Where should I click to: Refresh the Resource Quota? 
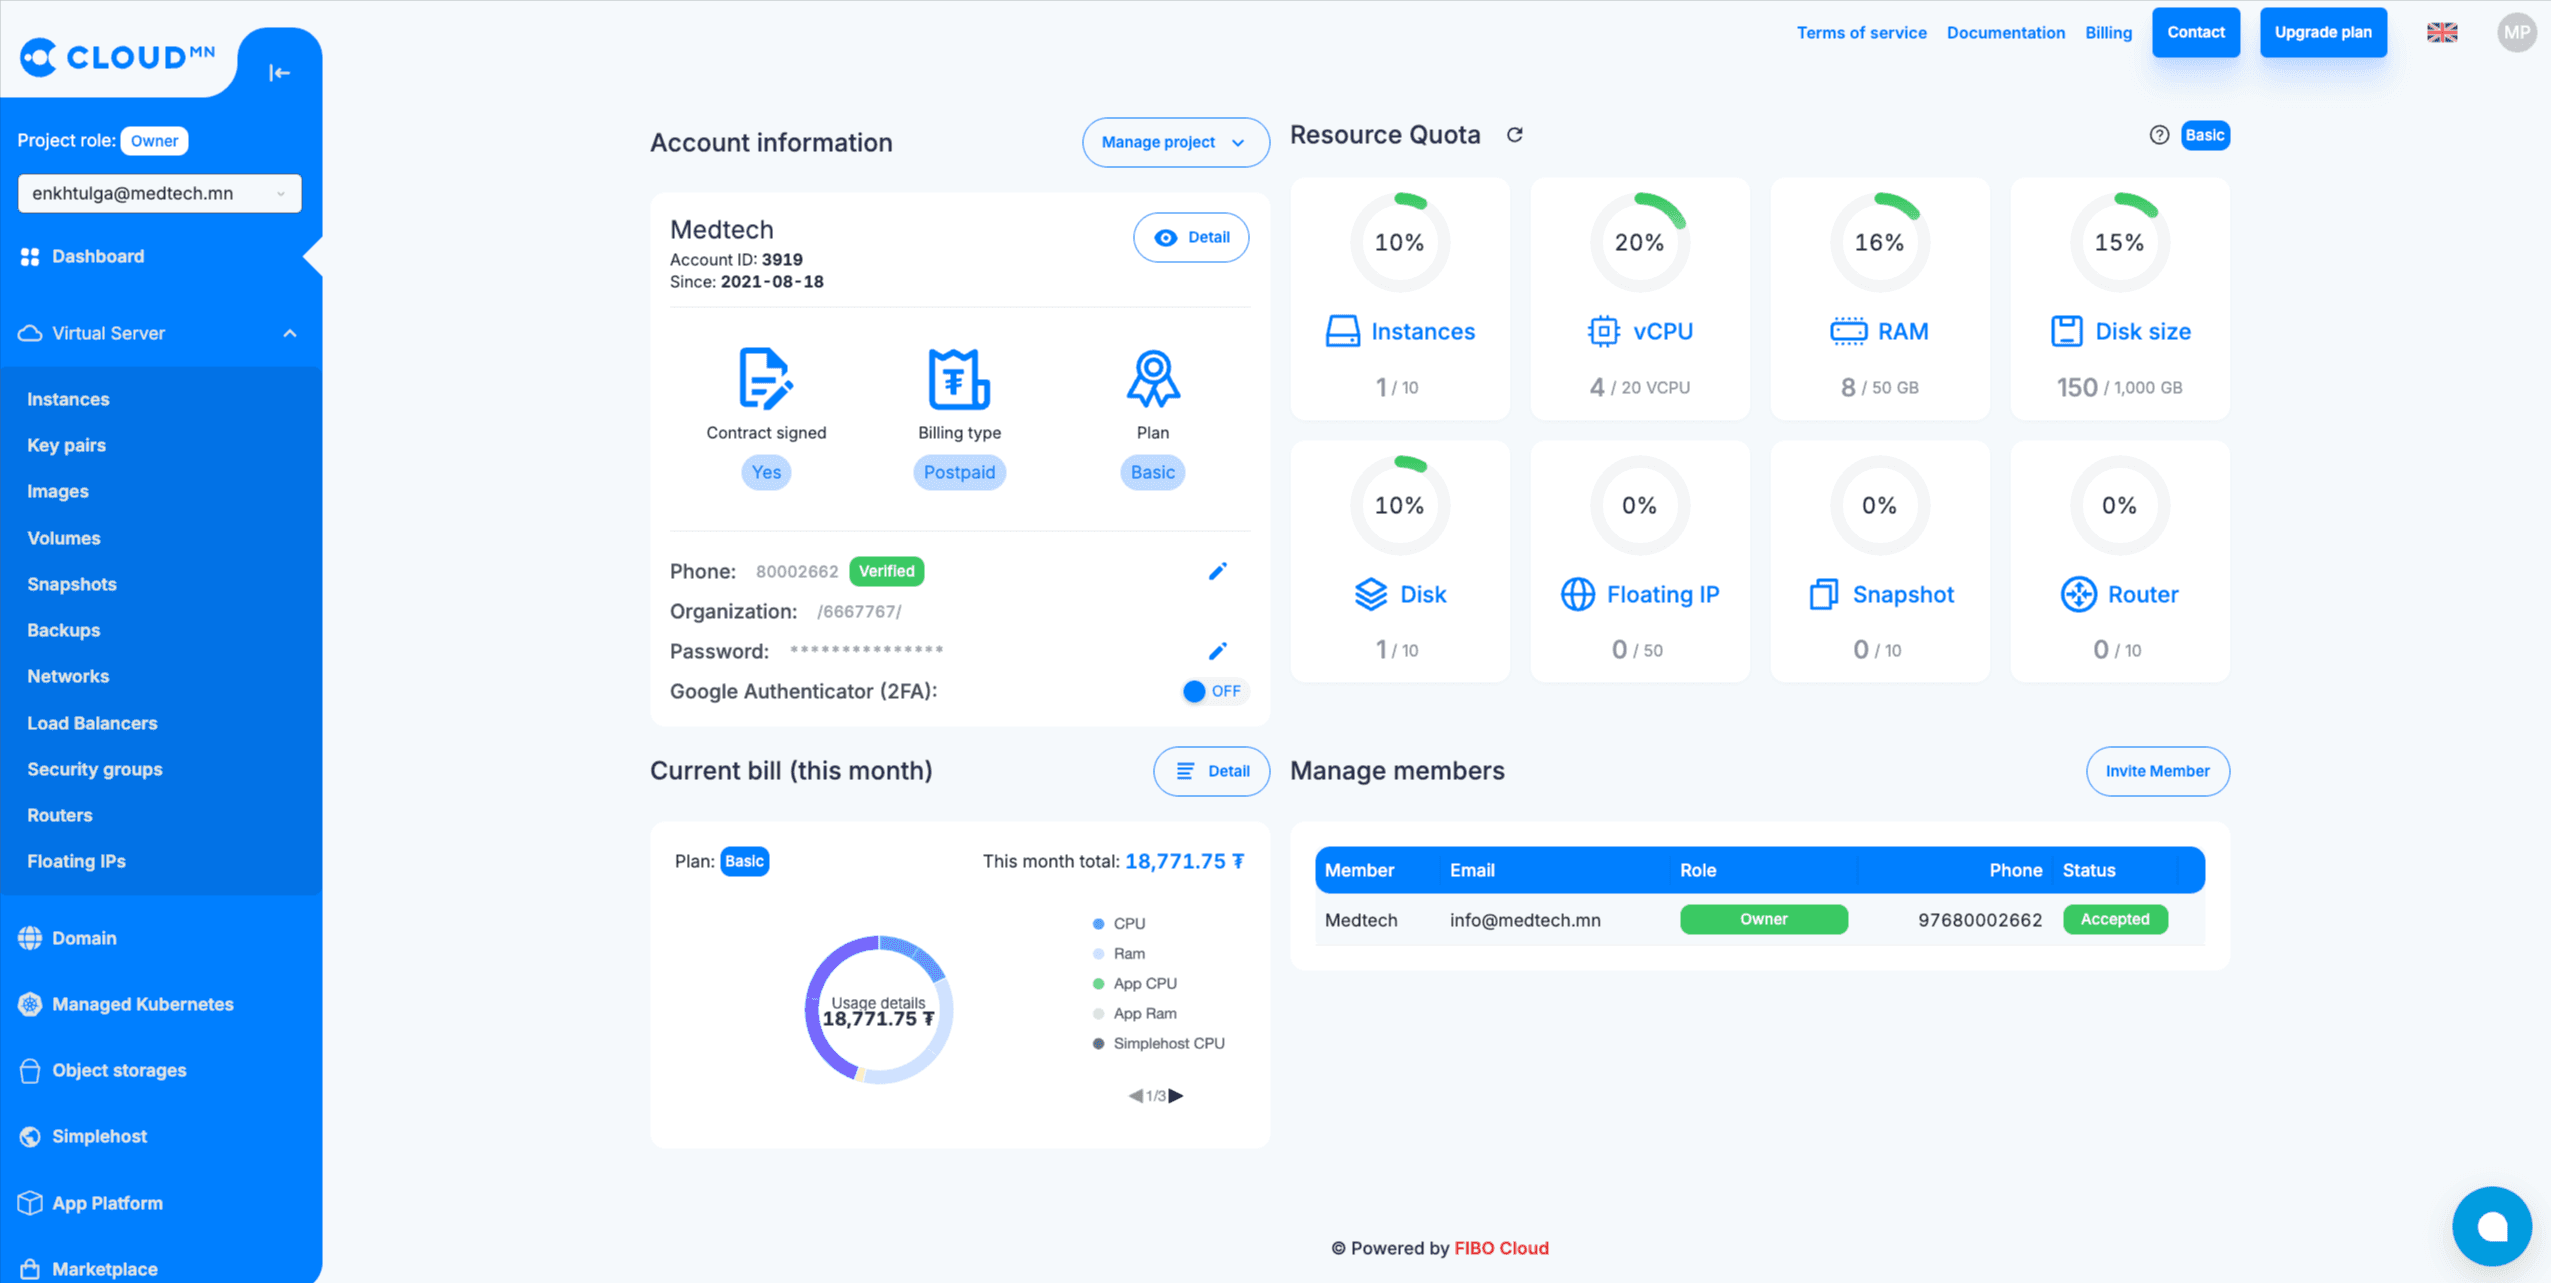coord(1514,135)
